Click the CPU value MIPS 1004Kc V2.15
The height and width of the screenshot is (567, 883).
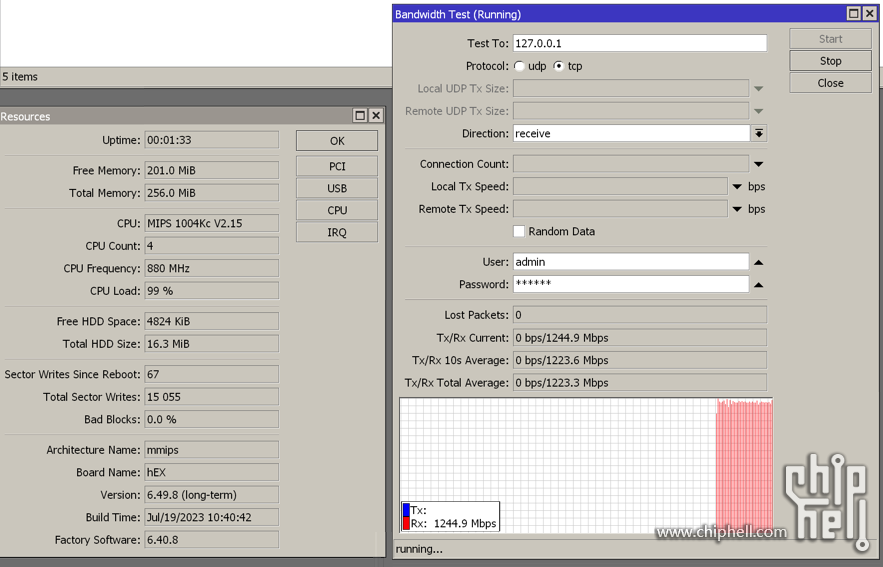(x=211, y=223)
